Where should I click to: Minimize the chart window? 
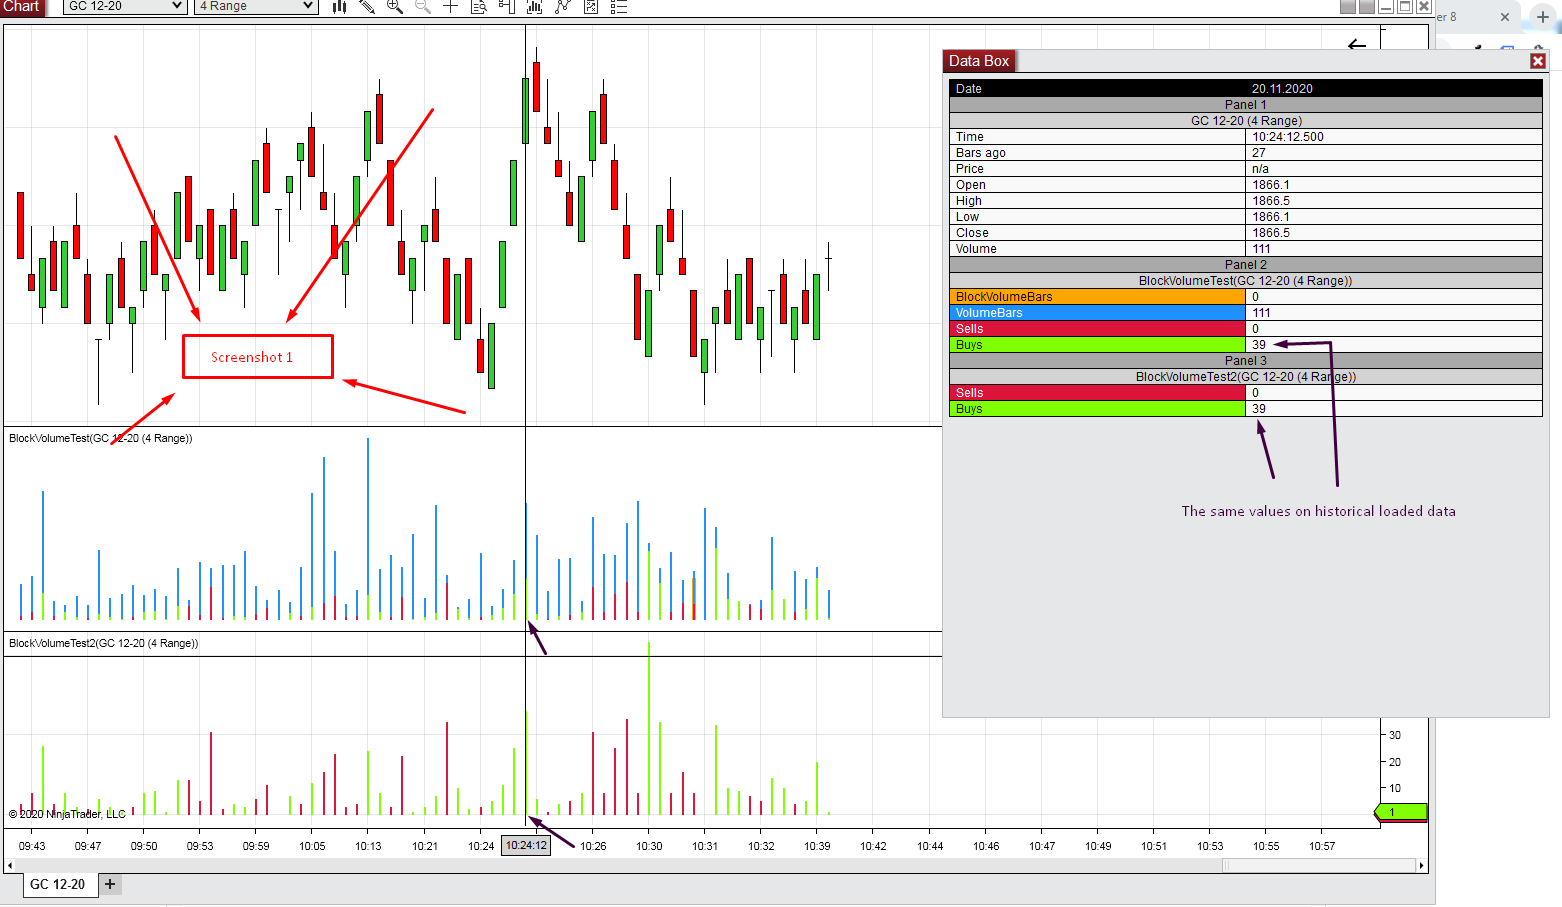click(x=1386, y=6)
